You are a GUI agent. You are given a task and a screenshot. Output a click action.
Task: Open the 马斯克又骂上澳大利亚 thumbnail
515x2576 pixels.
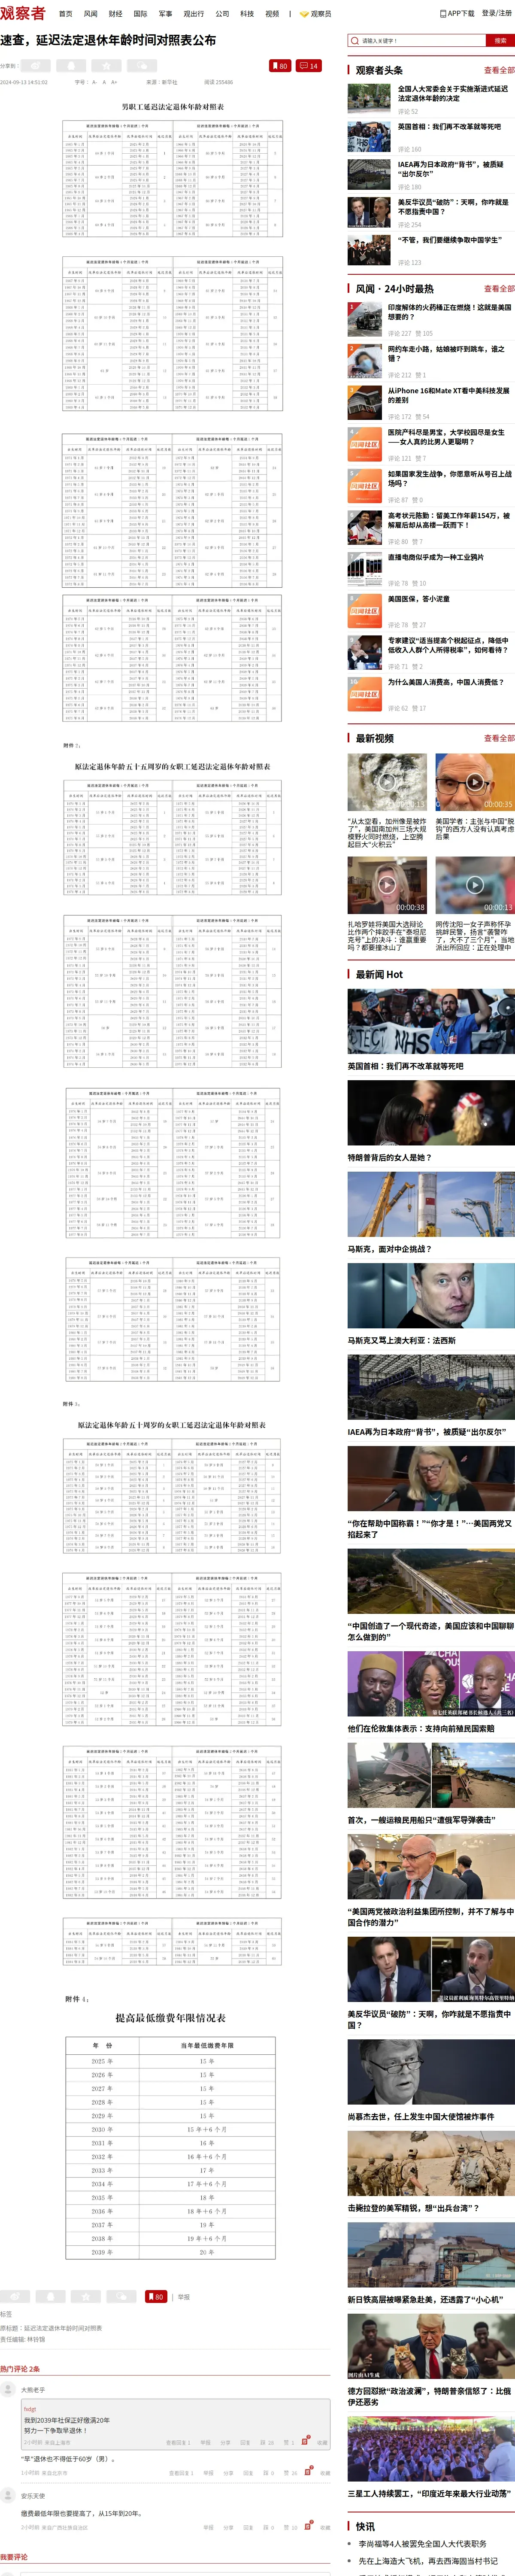point(431,1296)
